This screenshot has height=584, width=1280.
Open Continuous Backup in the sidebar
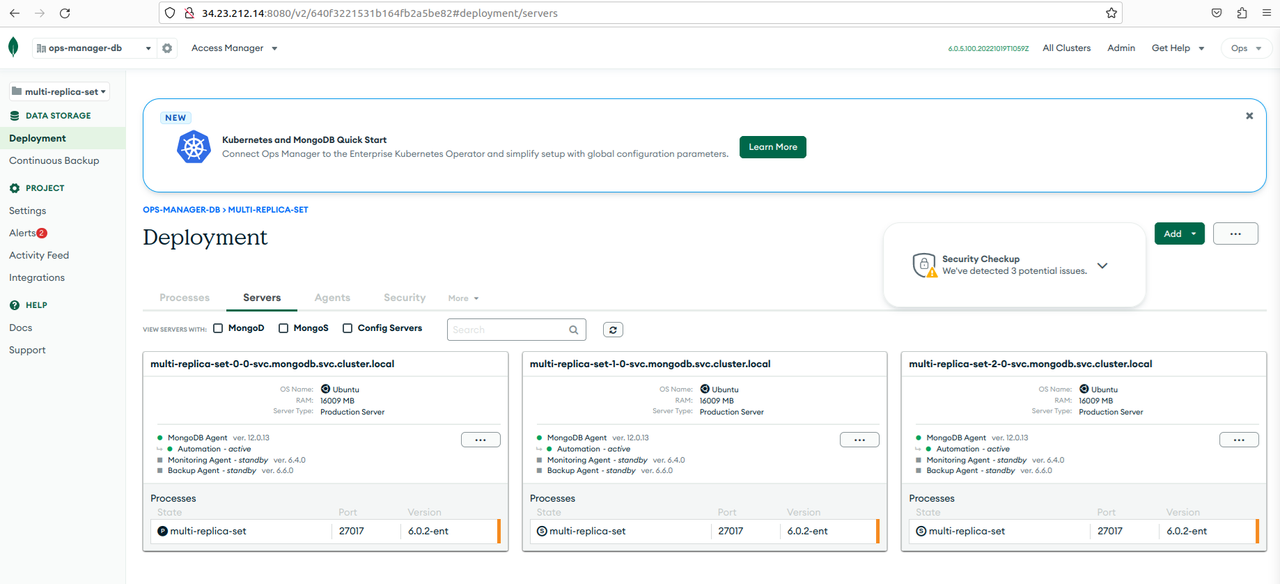(54, 160)
